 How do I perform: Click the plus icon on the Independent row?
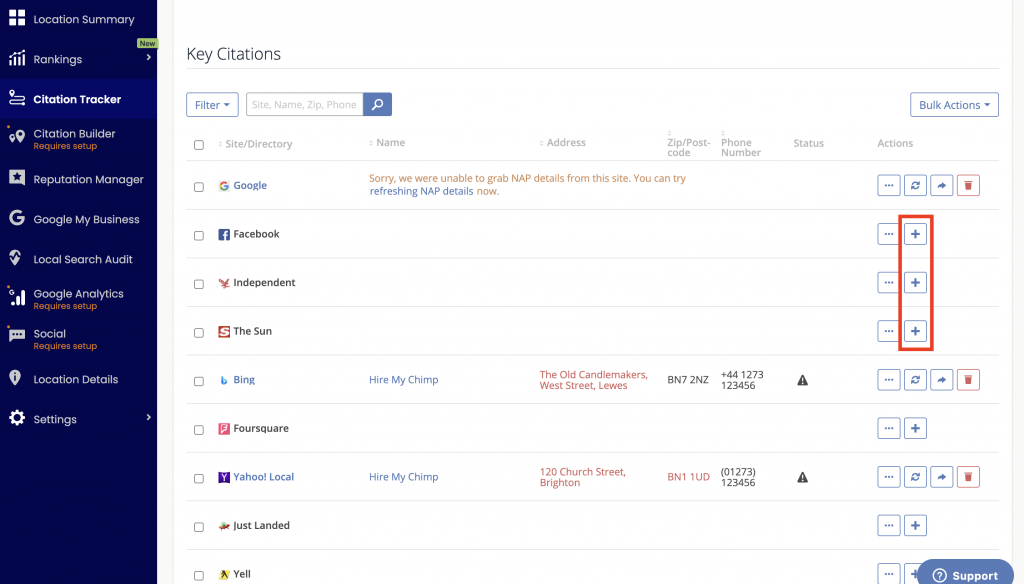pos(915,282)
